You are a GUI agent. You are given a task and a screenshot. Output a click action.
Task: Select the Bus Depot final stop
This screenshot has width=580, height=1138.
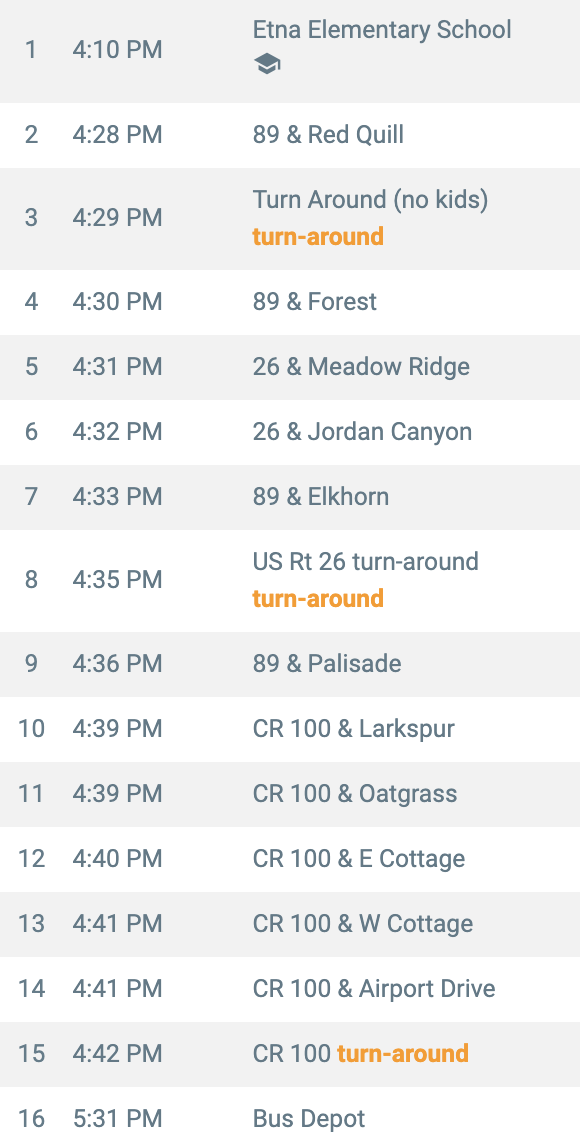pos(290,1116)
